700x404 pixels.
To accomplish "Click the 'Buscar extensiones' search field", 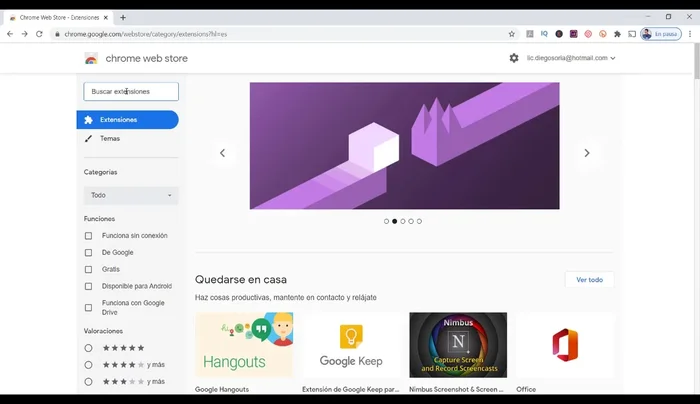I will (131, 92).
